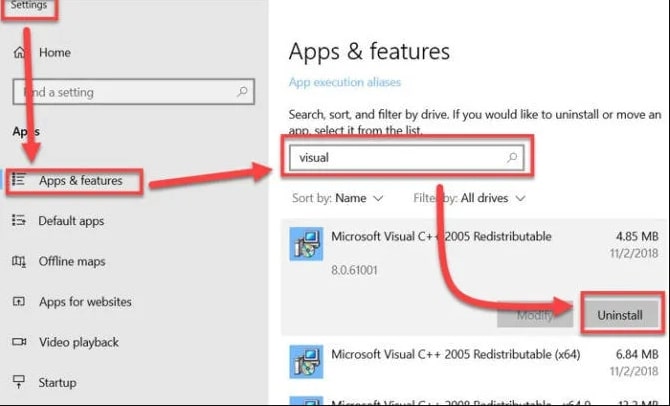Click the 6.84 MB size value

point(637,354)
